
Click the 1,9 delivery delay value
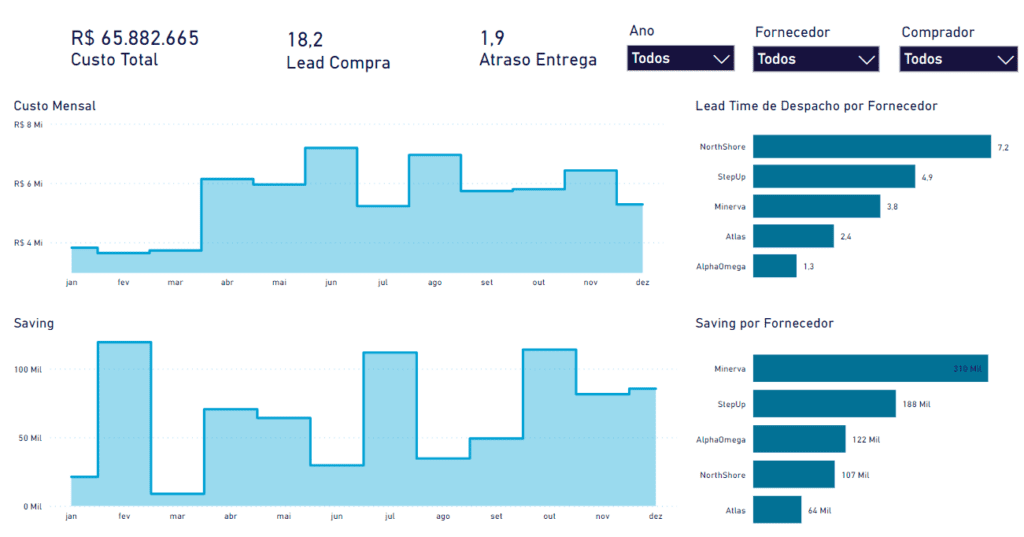[492, 38]
